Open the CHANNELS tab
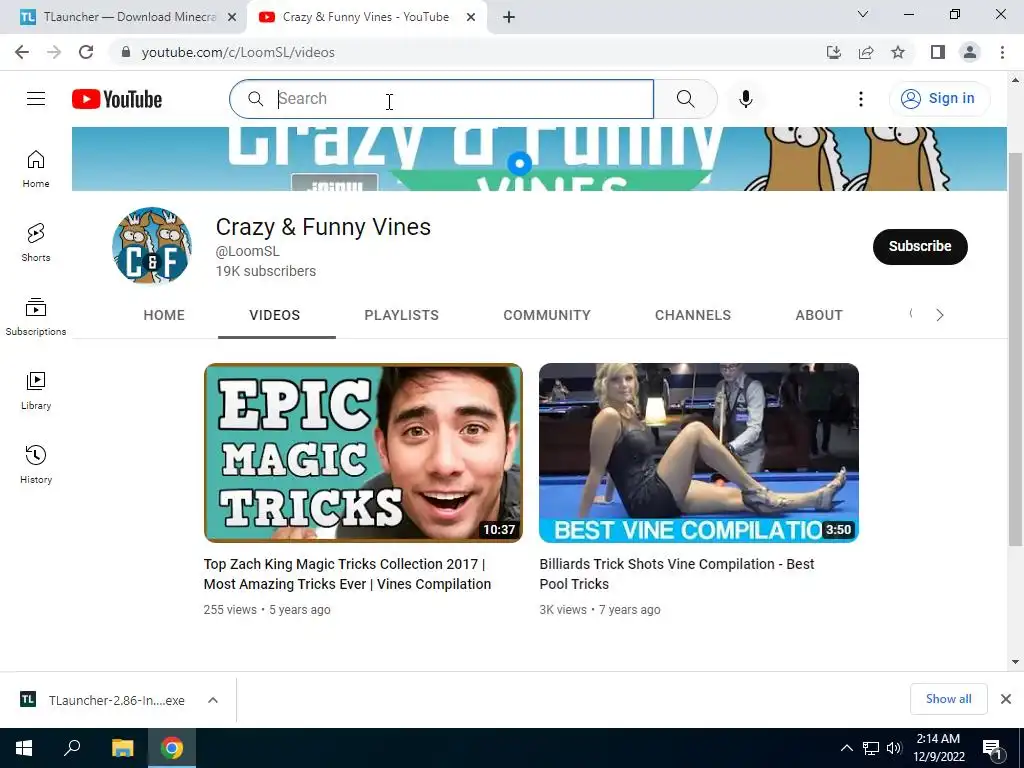This screenshot has width=1024, height=768. (x=693, y=315)
